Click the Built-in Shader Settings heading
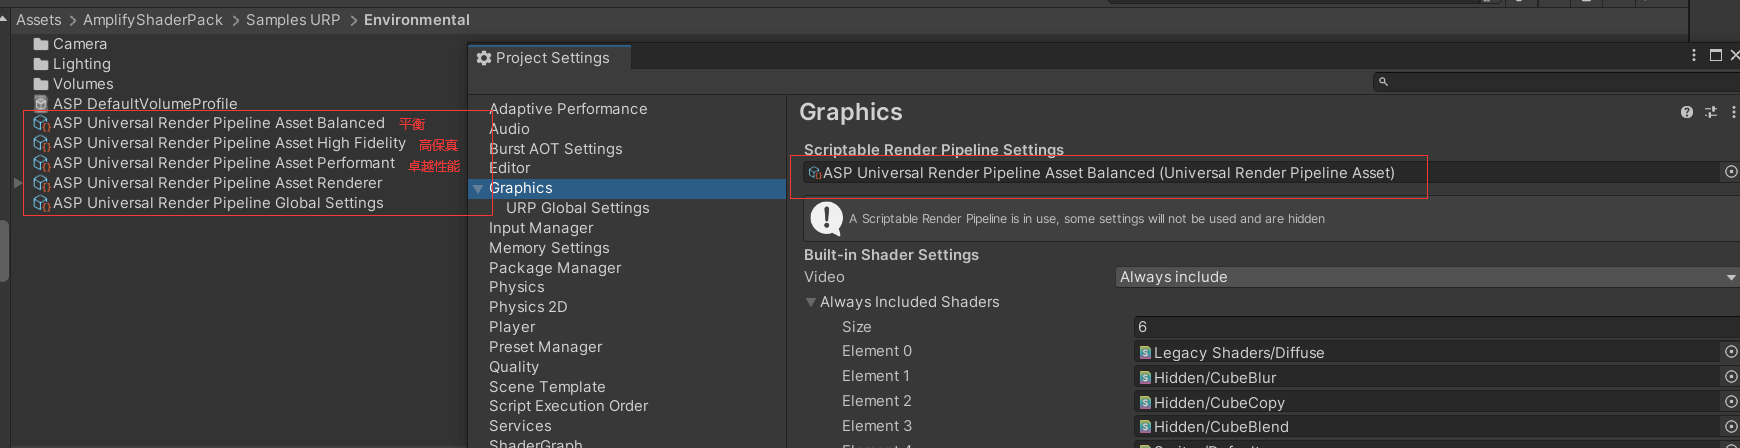Image resolution: width=1740 pixels, height=448 pixels. pyautogui.click(x=891, y=255)
